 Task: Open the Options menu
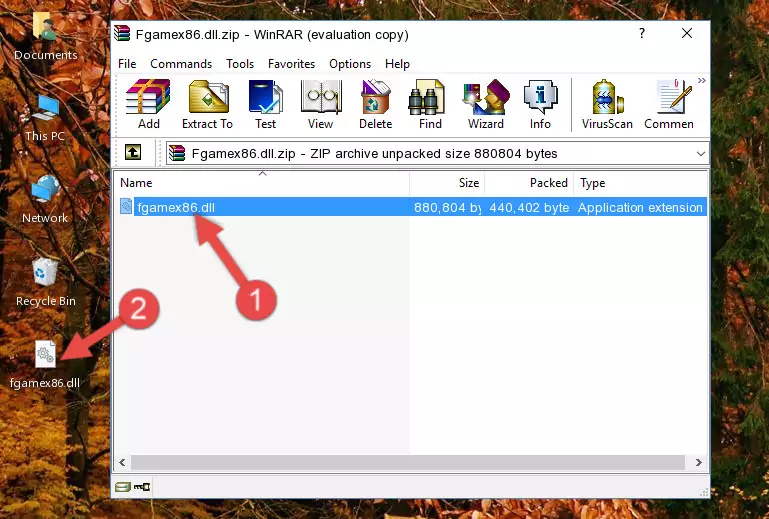[x=350, y=64]
